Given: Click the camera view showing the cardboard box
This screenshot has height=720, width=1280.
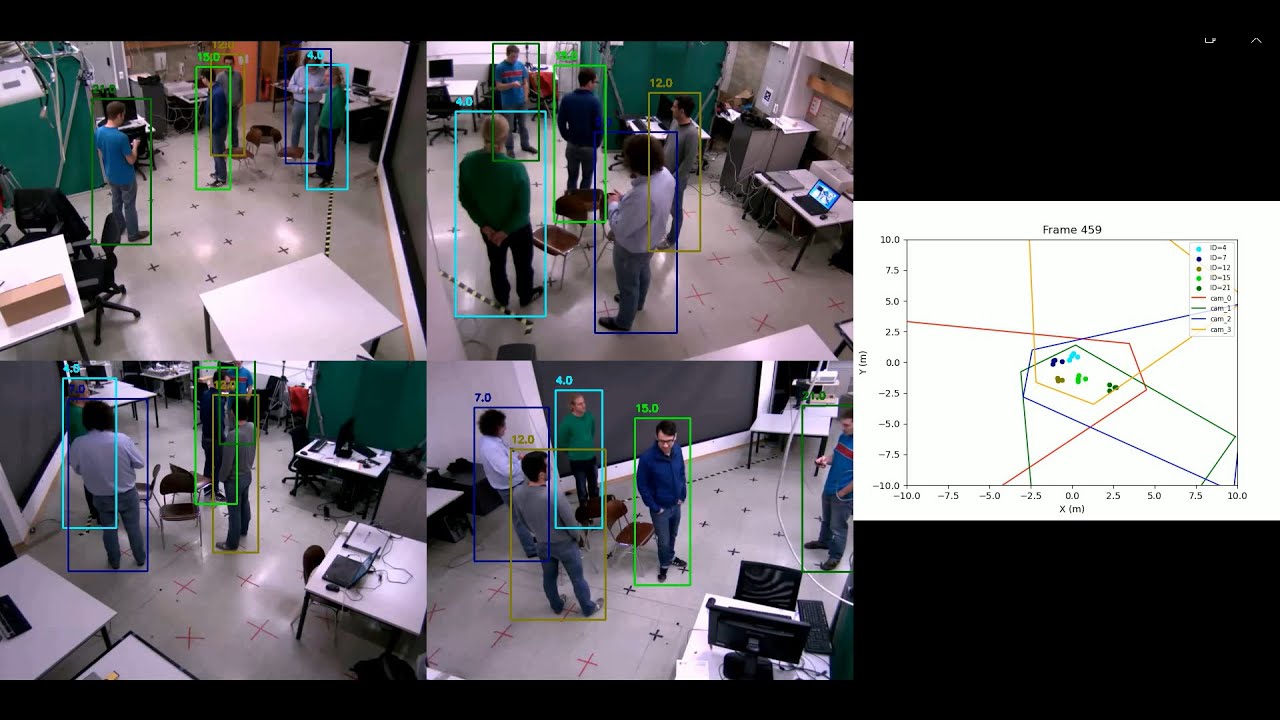Looking at the screenshot, I should pyautogui.click(x=213, y=200).
